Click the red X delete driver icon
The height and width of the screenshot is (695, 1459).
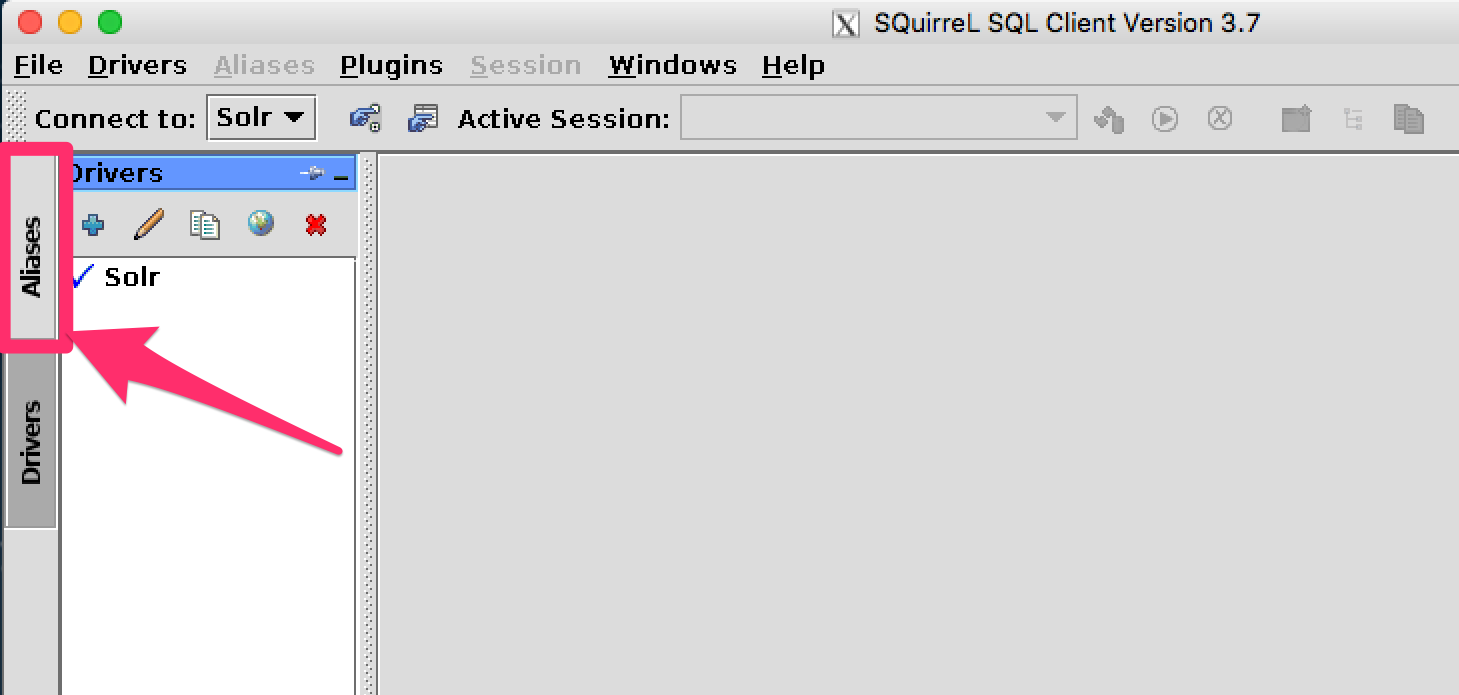(x=316, y=225)
